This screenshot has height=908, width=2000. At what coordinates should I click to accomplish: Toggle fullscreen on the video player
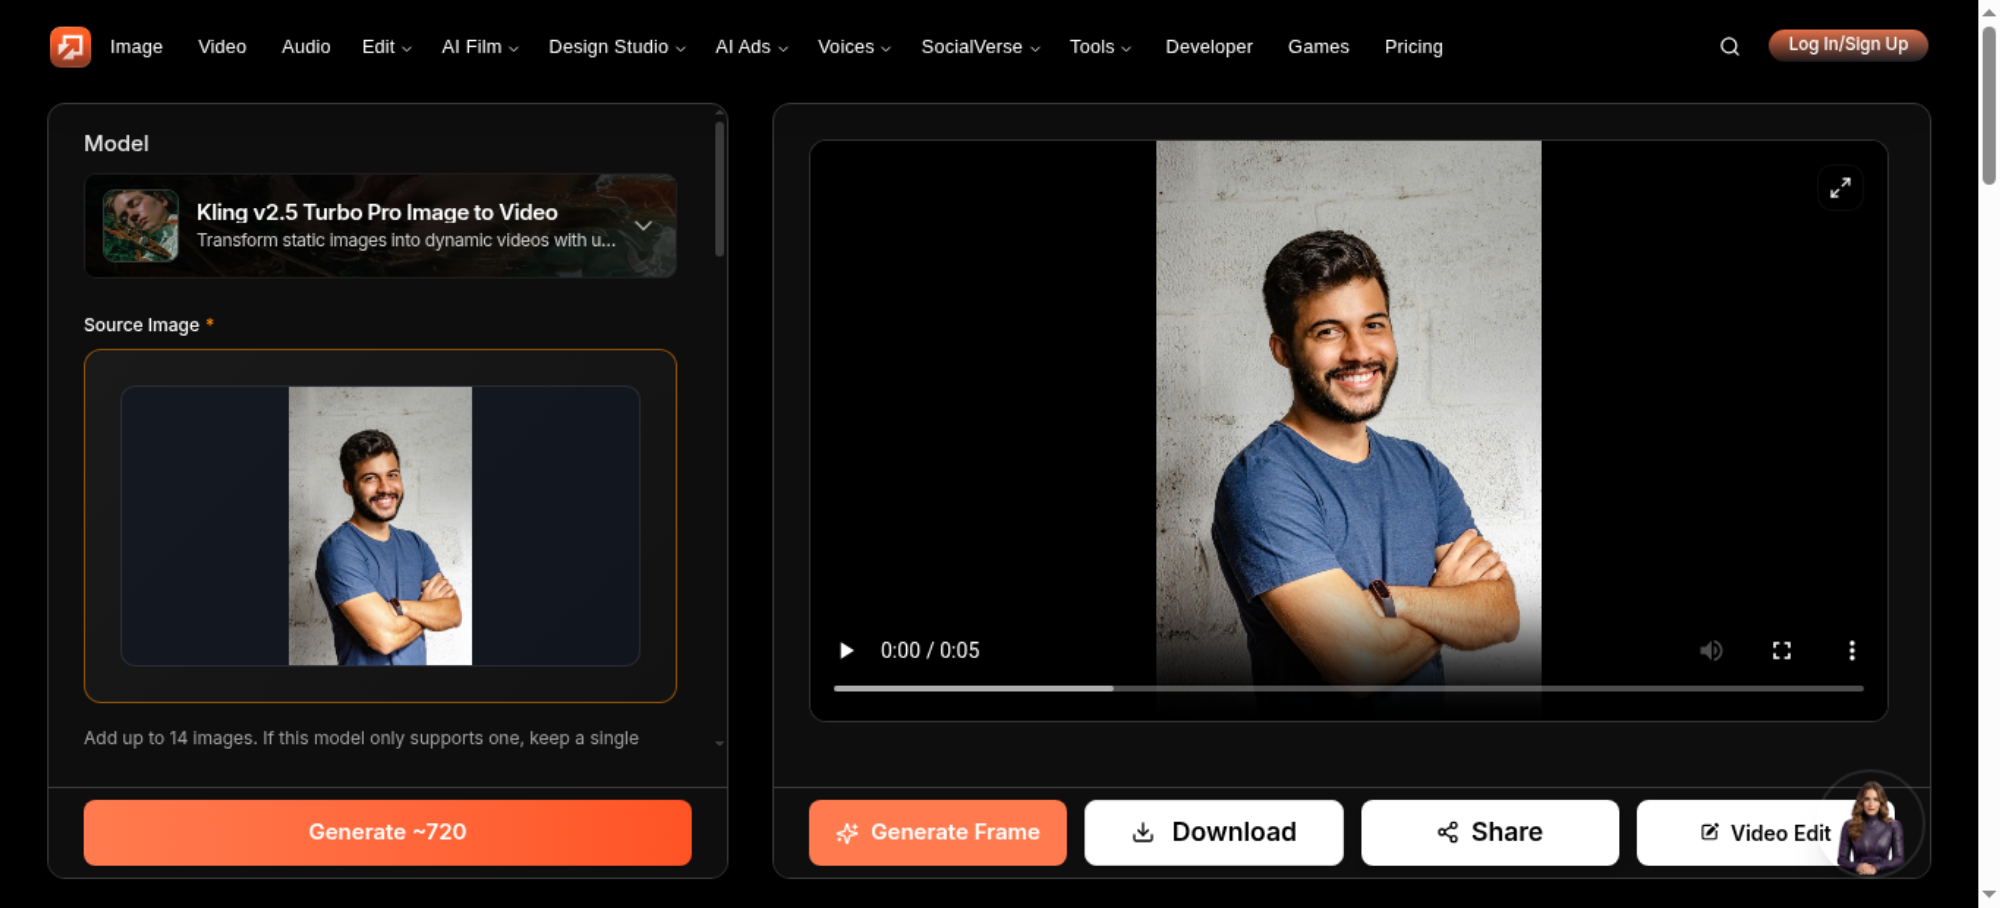coord(1782,651)
